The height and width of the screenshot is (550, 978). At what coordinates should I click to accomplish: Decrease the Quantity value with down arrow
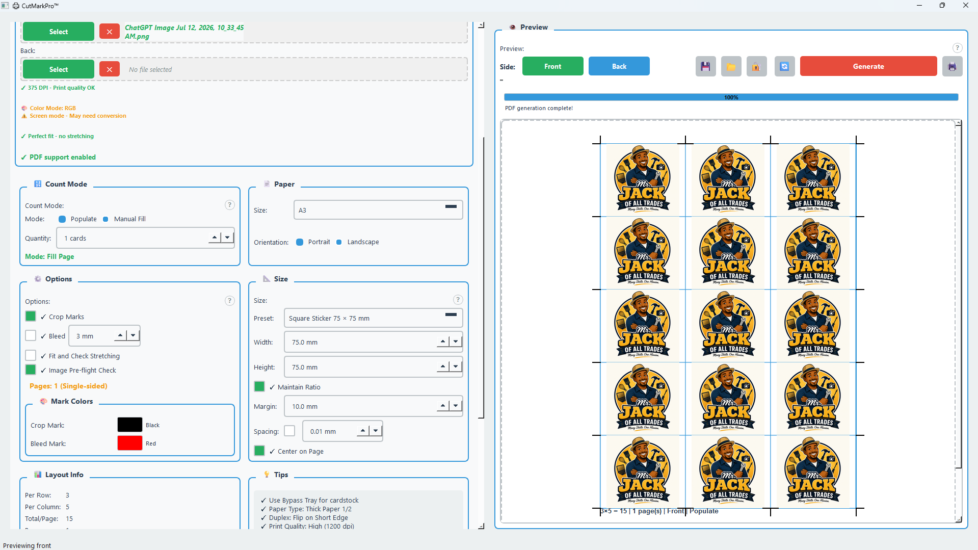(227, 238)
